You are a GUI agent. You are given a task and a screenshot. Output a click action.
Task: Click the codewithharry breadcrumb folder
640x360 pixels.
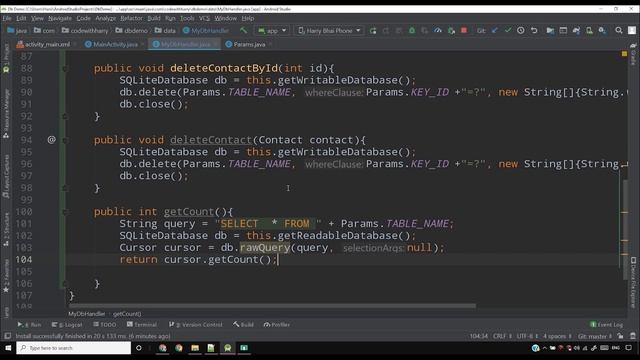pos(85,31)
